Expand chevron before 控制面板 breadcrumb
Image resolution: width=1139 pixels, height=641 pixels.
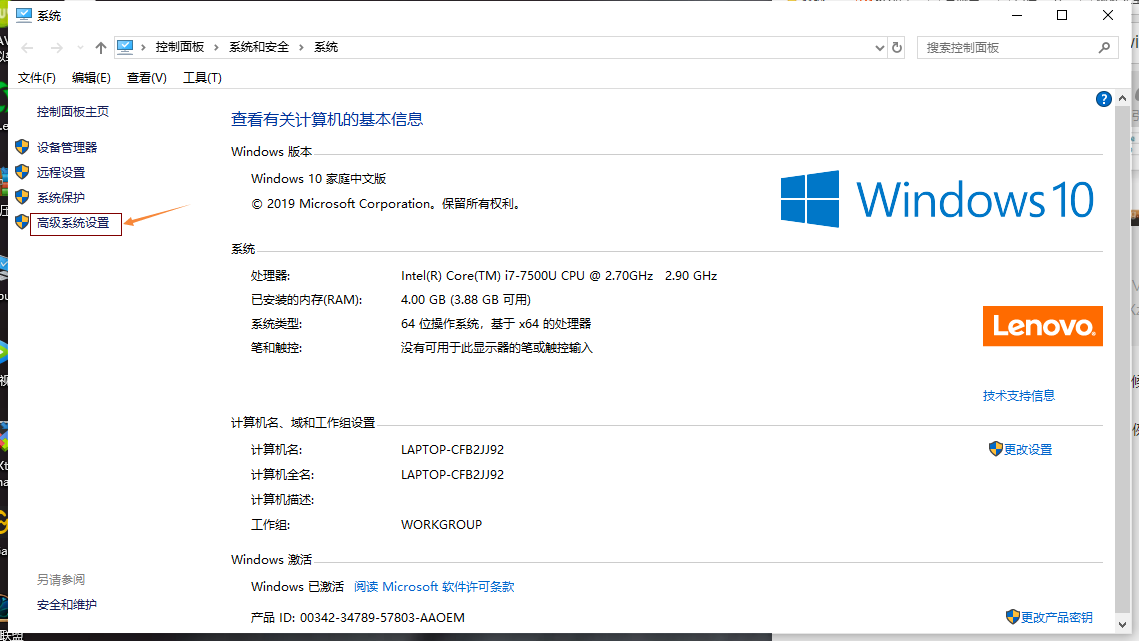[143, 47]
